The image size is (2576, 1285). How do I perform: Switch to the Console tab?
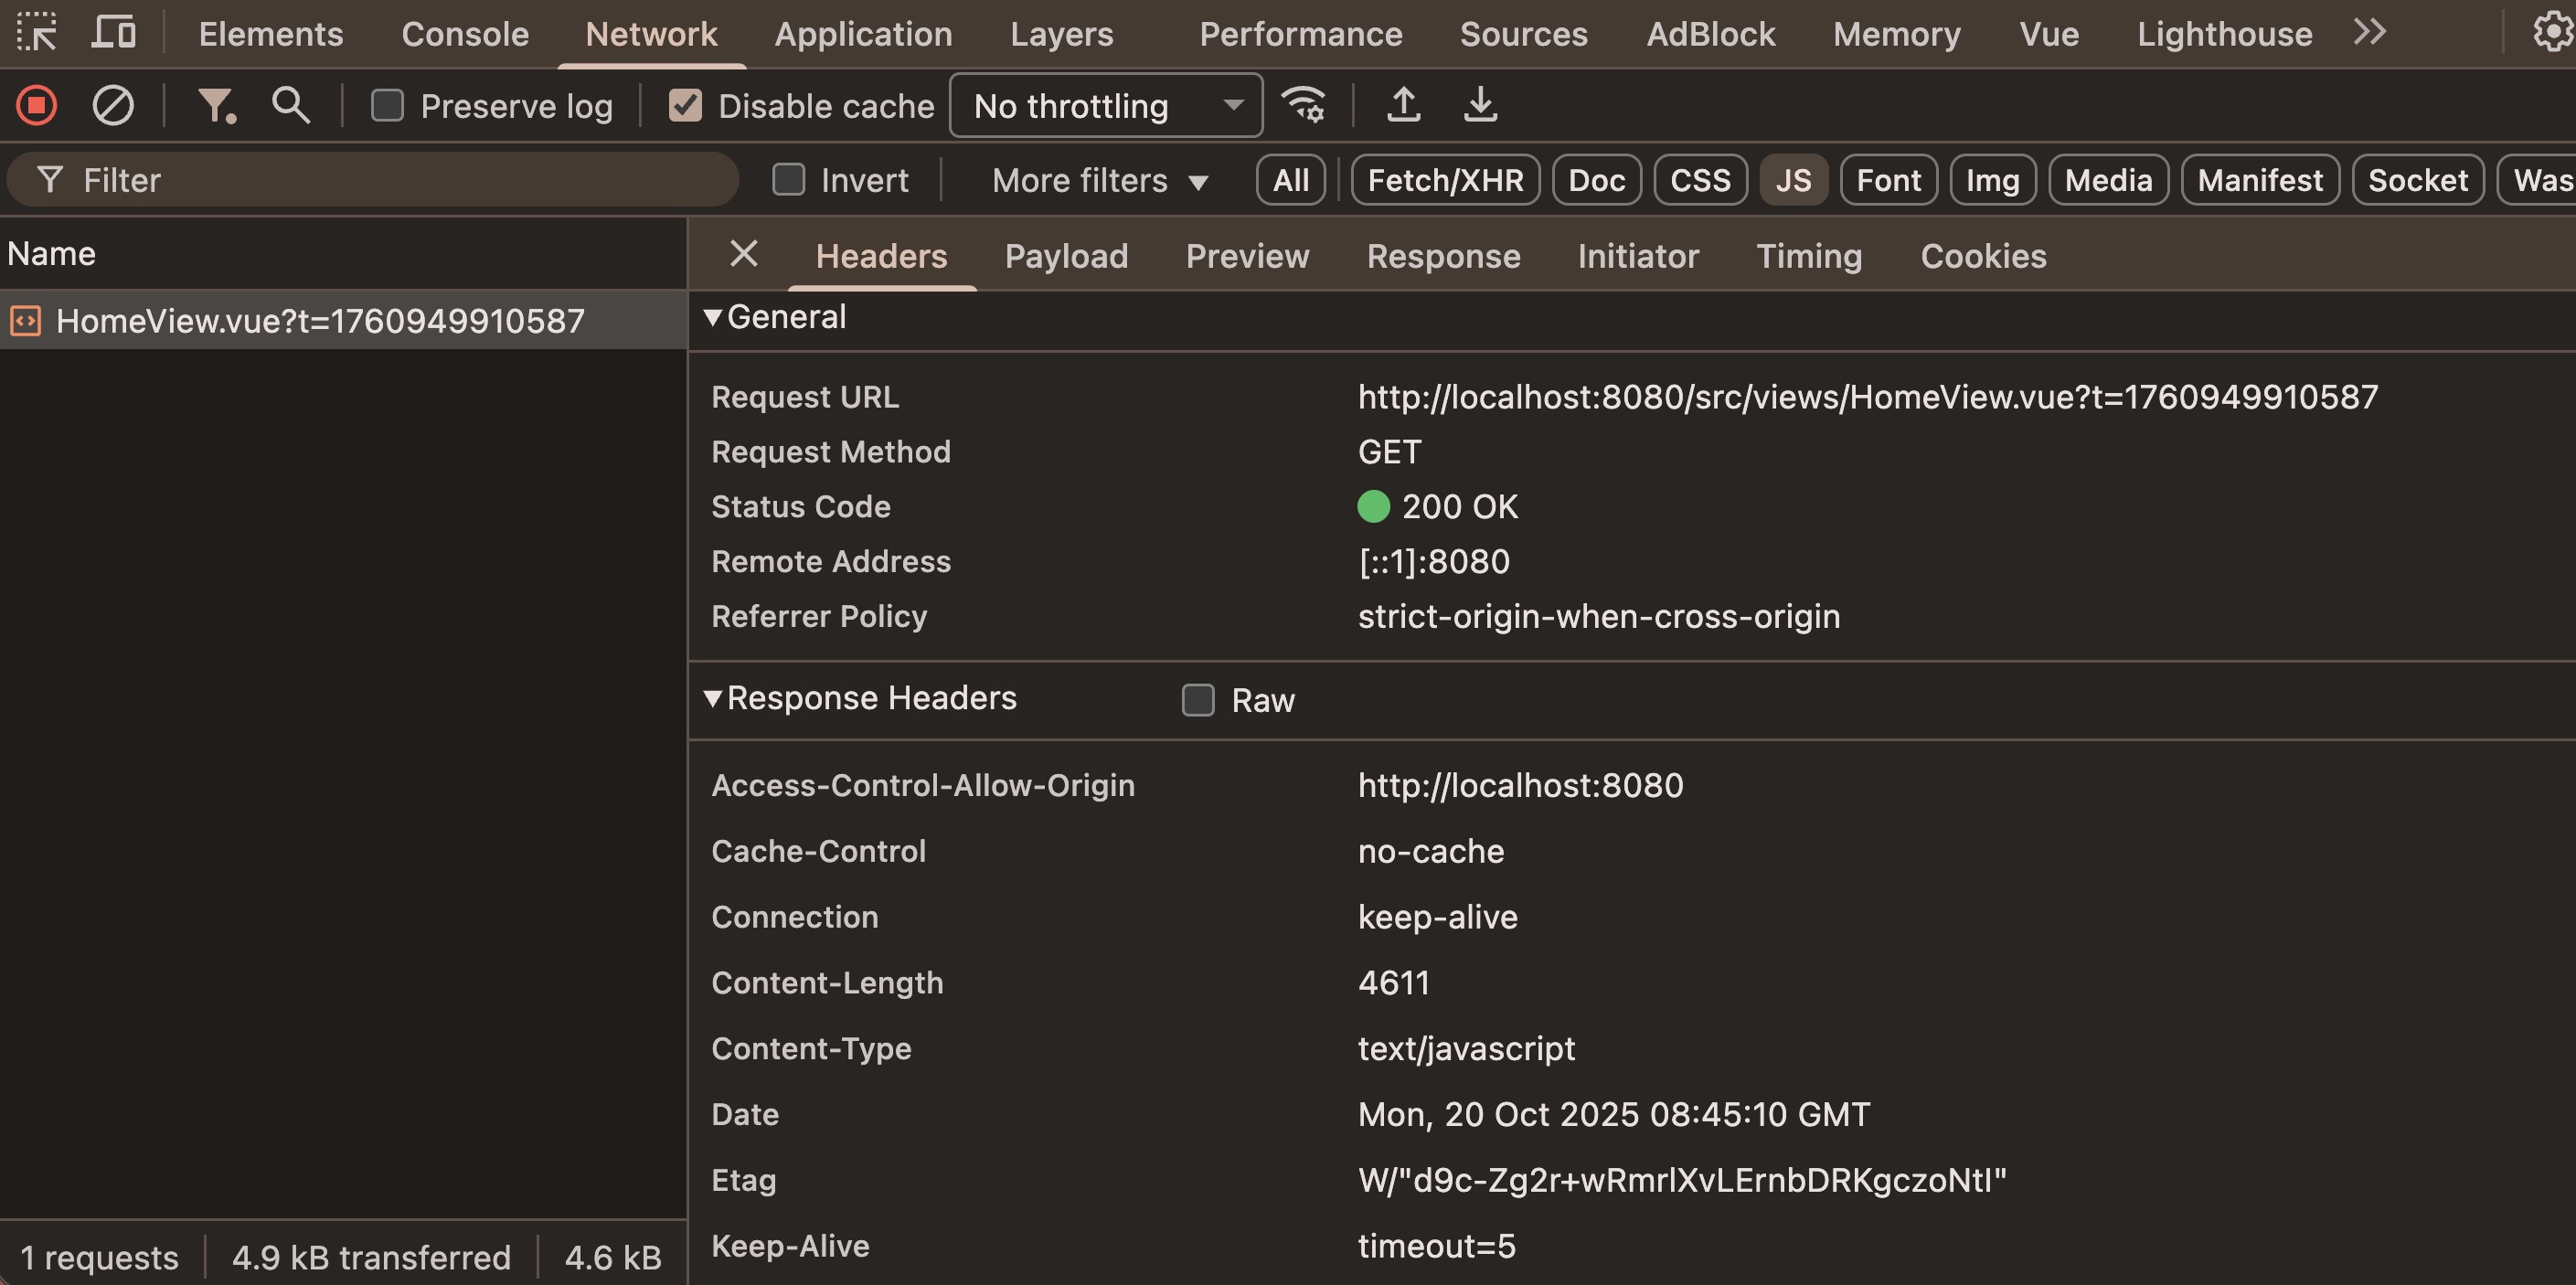(465, 34)
